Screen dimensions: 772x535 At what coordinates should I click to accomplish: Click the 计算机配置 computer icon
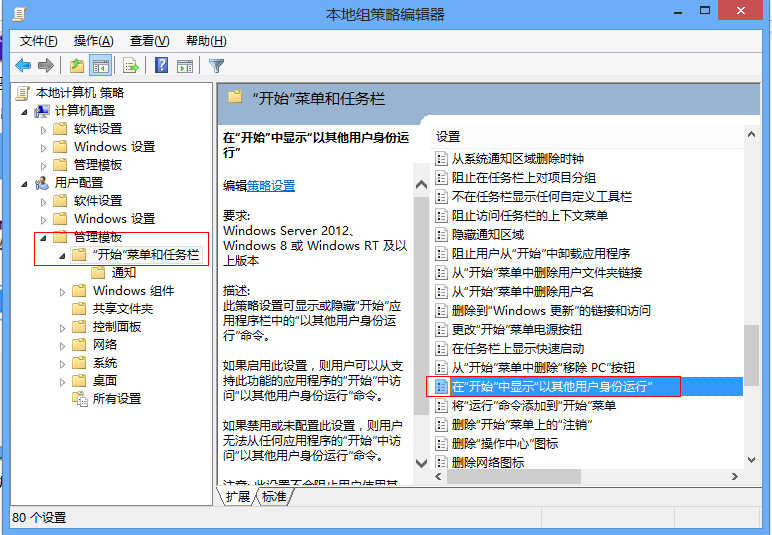click(42, 111)
